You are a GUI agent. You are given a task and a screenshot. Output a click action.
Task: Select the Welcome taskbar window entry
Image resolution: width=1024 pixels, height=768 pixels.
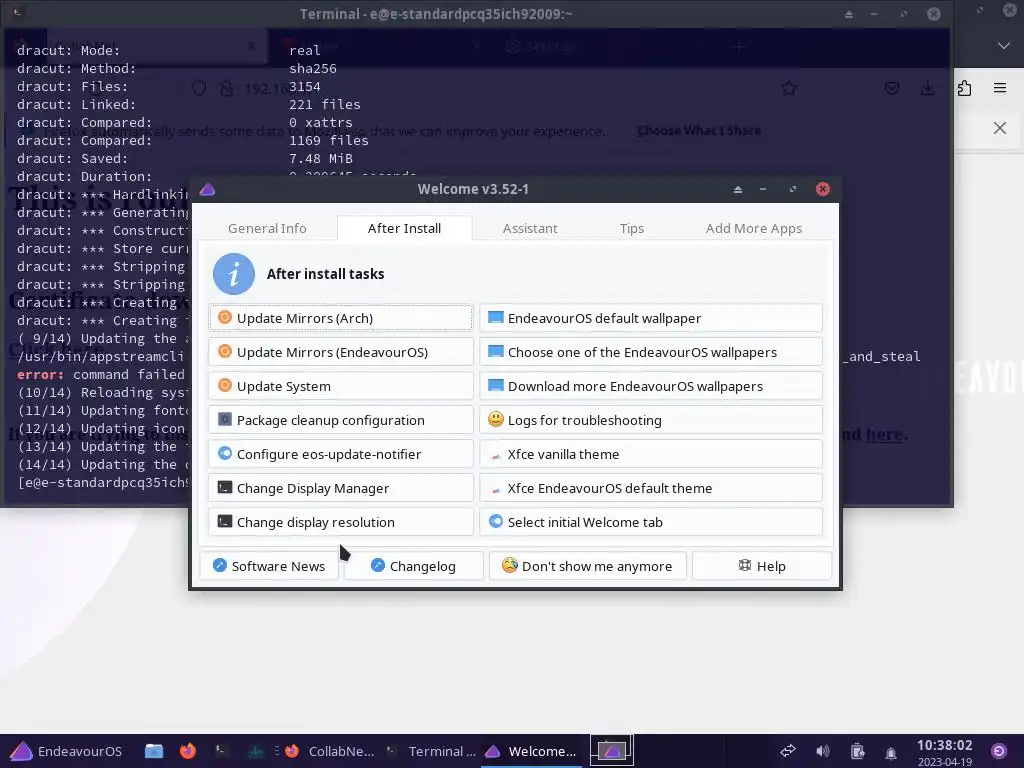(x=532, y=751)
